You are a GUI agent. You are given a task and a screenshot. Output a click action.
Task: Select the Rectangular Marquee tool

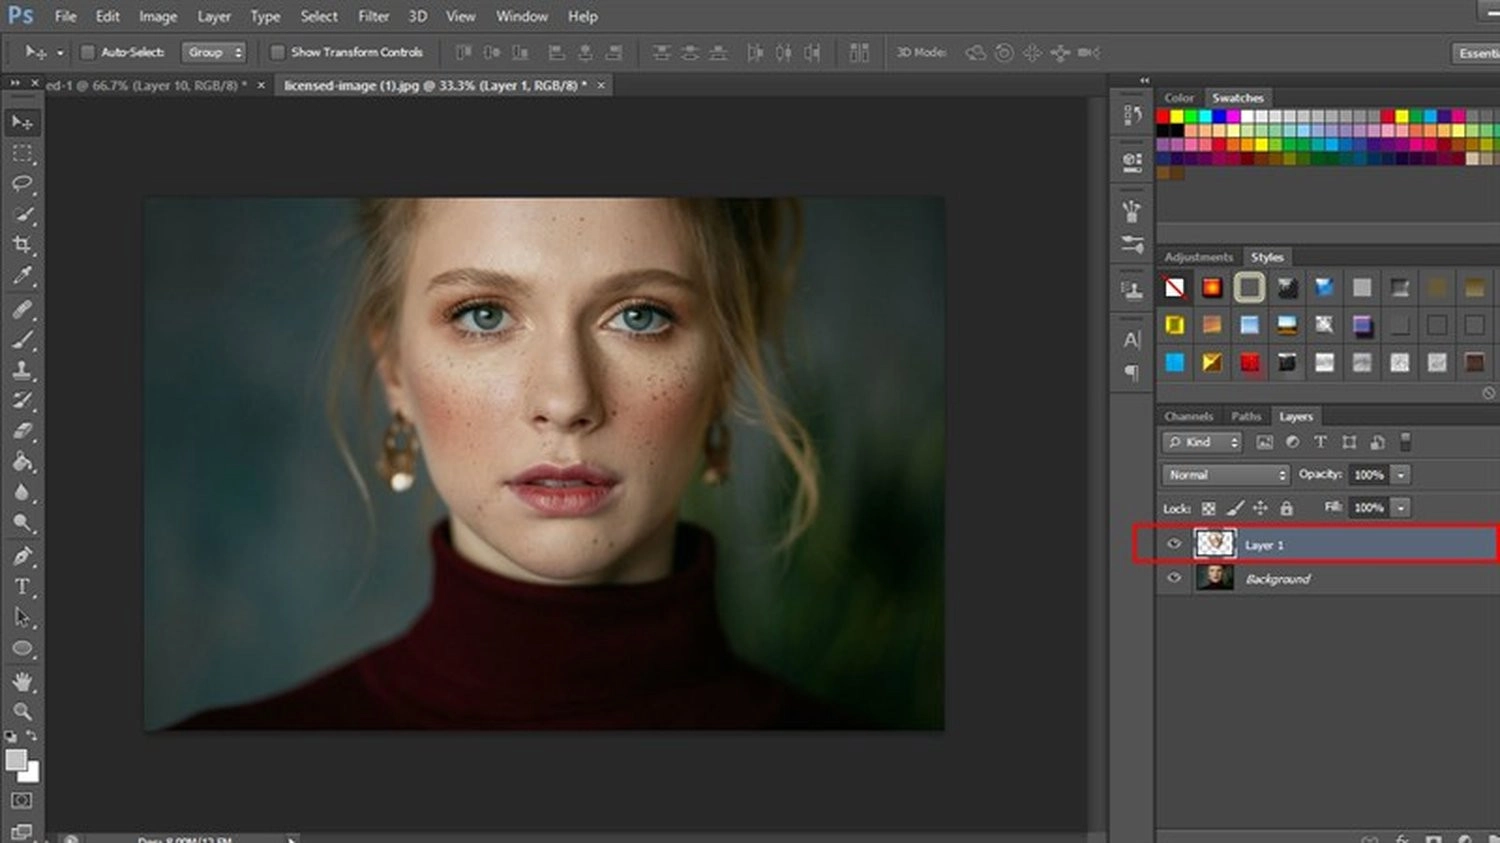tap(22, 154)
